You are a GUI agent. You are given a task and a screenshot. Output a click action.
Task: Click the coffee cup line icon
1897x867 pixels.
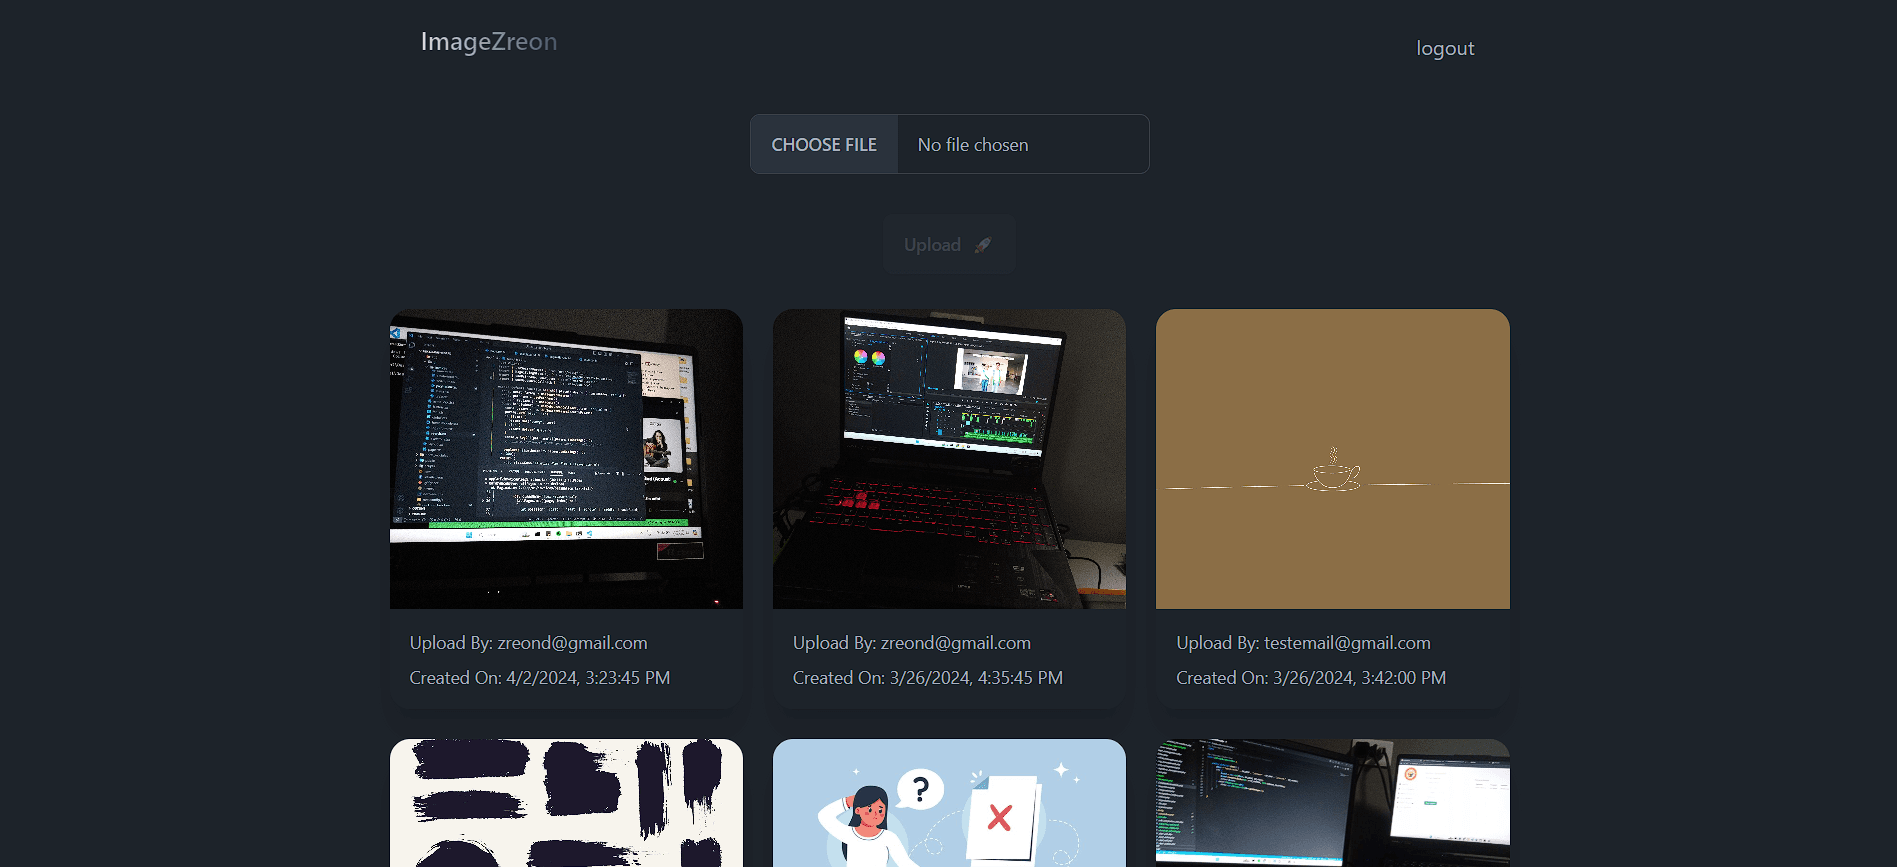1334,470
